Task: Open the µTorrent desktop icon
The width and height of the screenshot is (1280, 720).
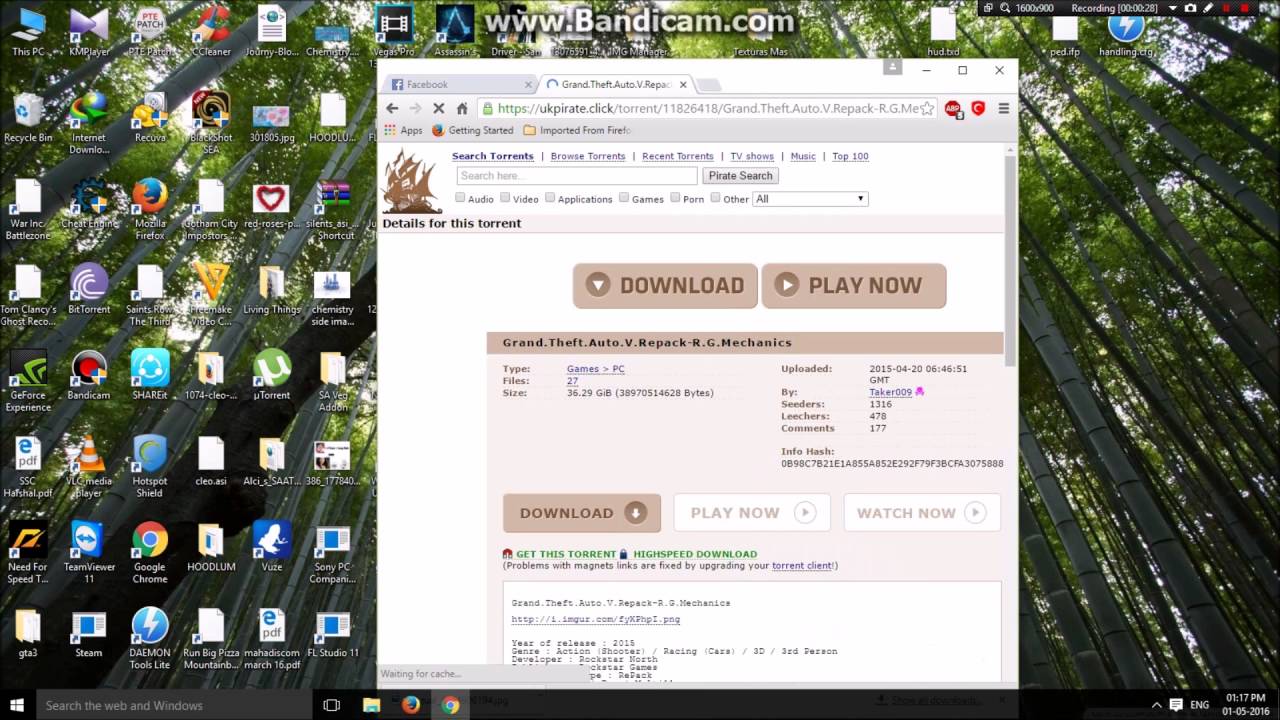Action: tap(271, 375)
